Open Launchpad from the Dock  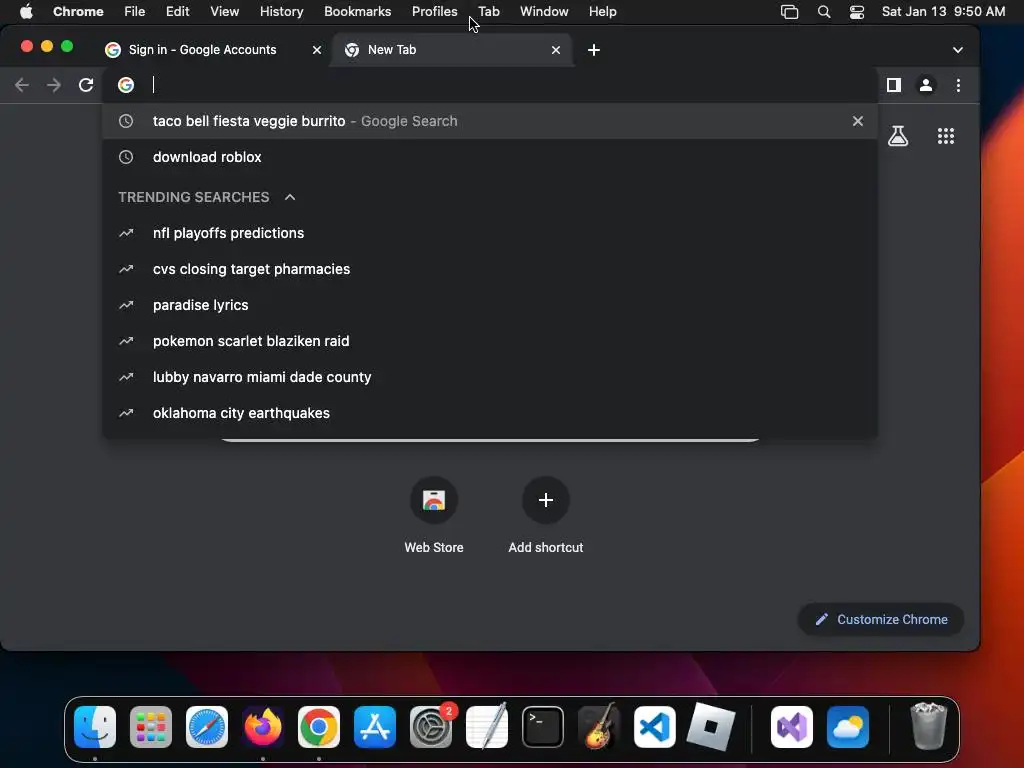pyautogui.click(x=151, y=727)
